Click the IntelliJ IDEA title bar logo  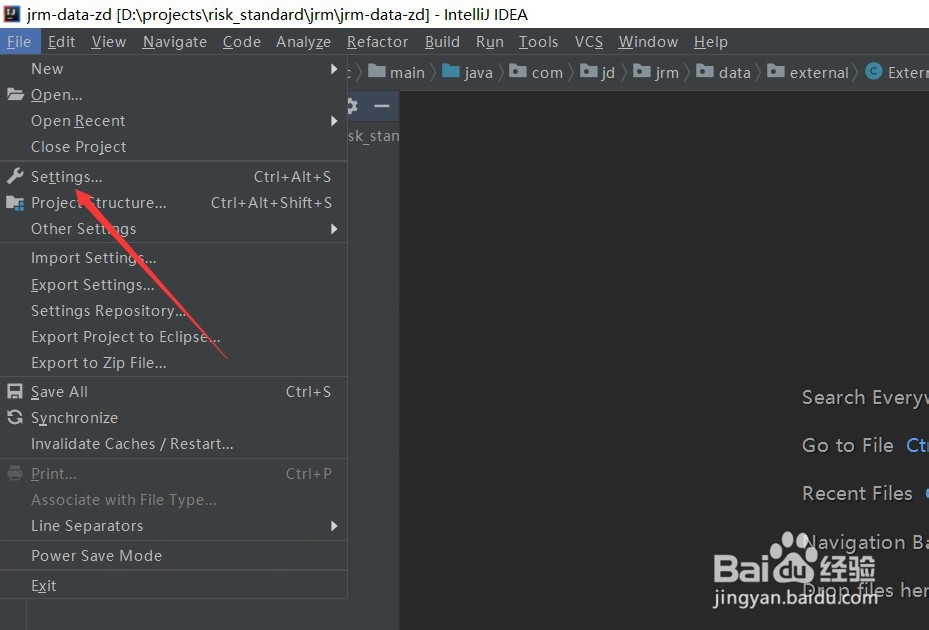12,14
